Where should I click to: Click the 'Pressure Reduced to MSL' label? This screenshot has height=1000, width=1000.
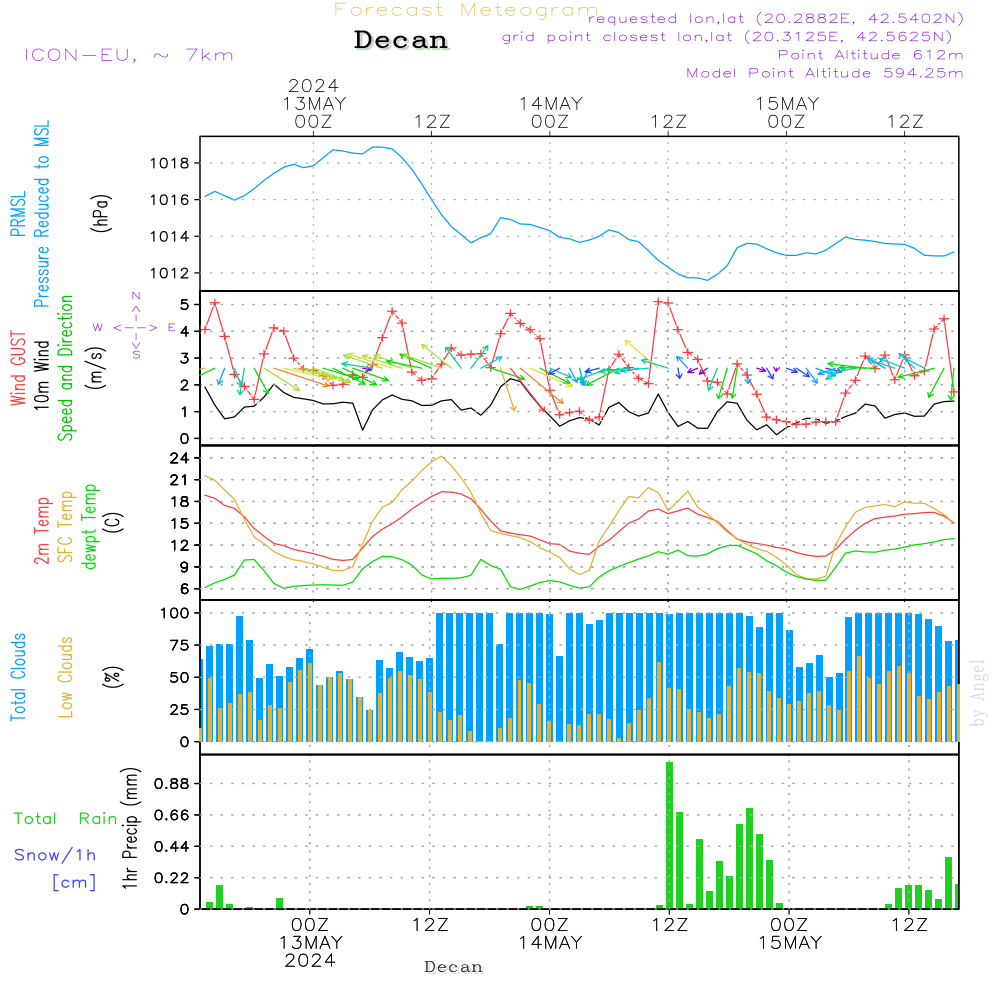click(x=42, y=214)
